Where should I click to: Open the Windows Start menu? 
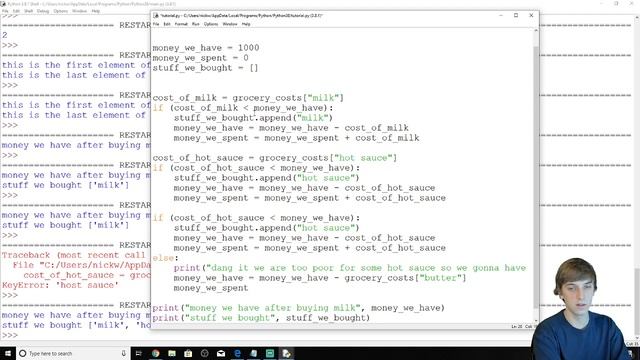pyautogui.click(x=8, y=353)
